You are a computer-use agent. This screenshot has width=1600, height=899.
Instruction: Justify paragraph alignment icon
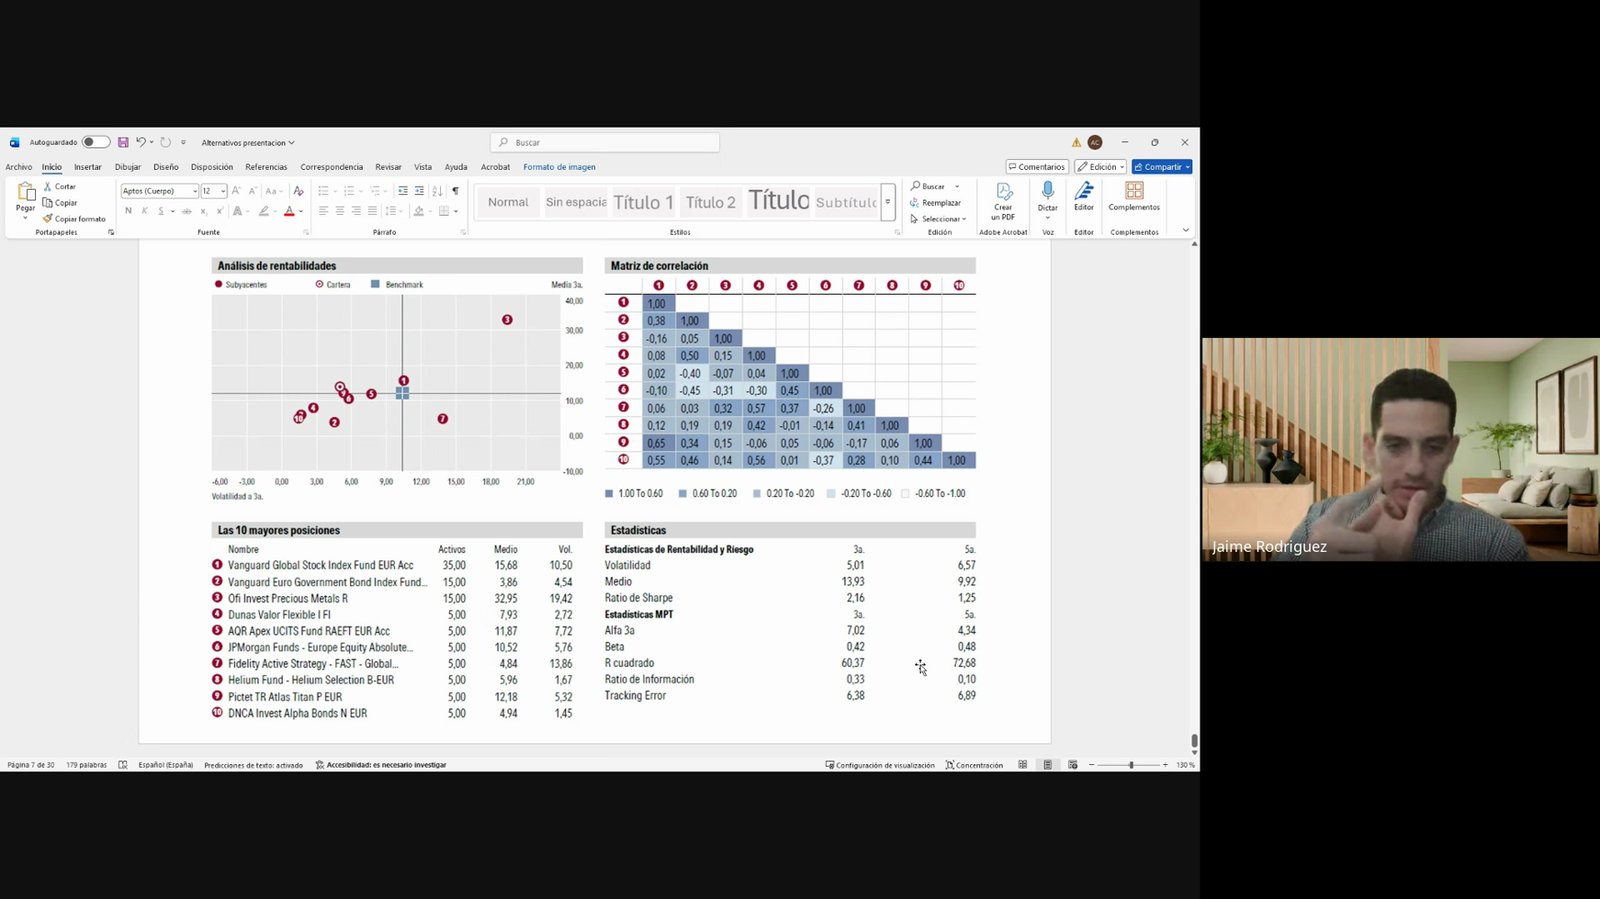pyautogui.click(x=372, y=211)
